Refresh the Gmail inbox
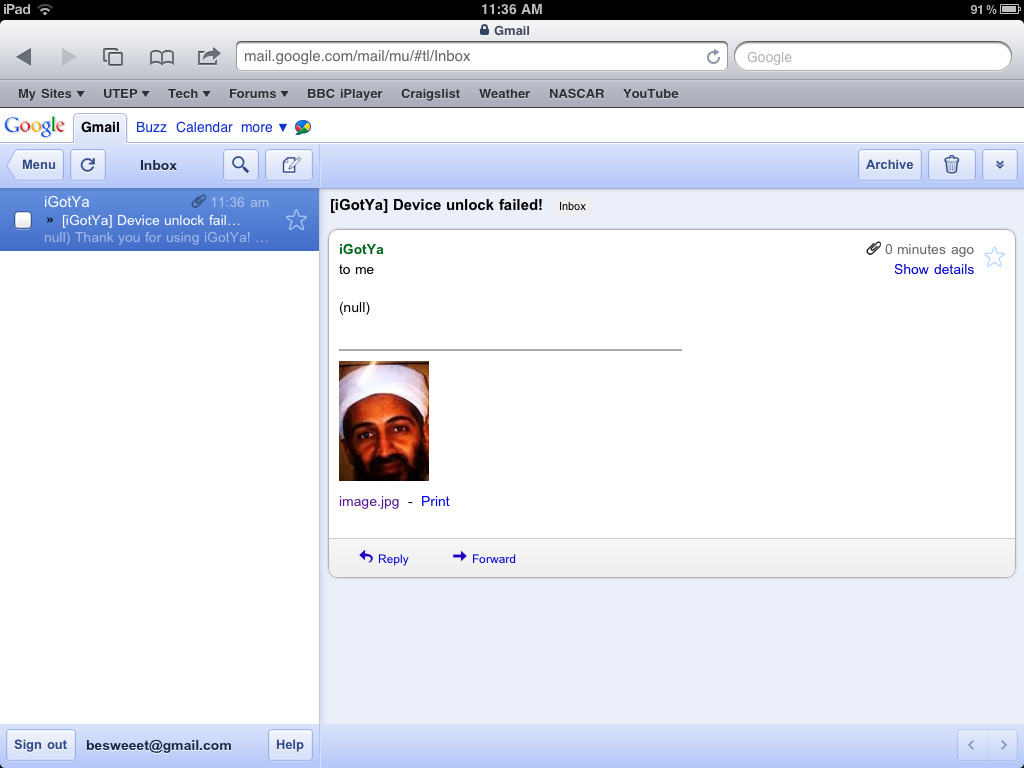1024x768 pixels. [88, 165]
